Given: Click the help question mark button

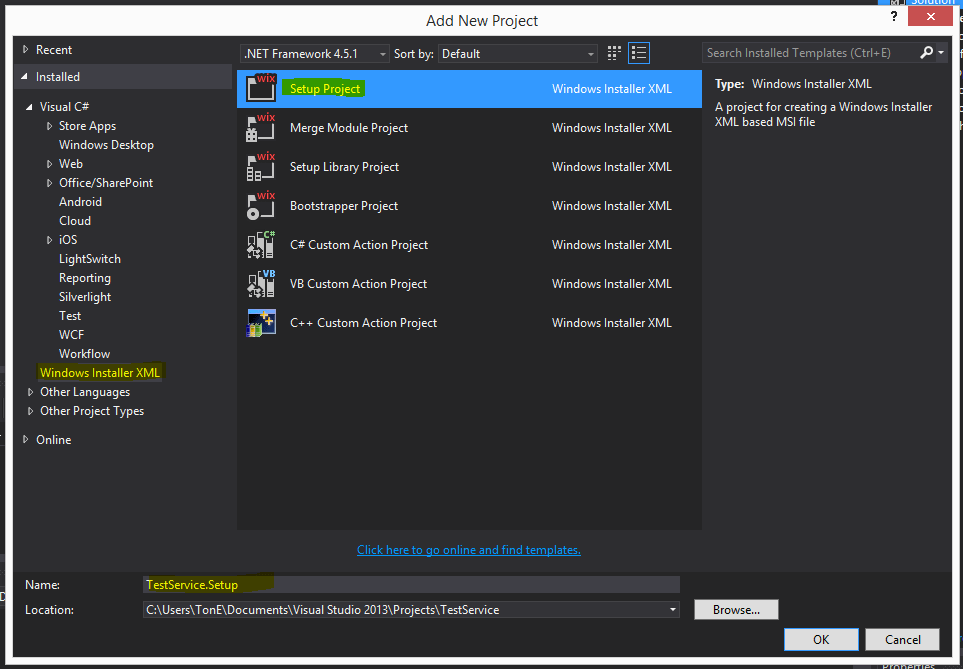Looking at the screenshot, I should pos(893,16).
